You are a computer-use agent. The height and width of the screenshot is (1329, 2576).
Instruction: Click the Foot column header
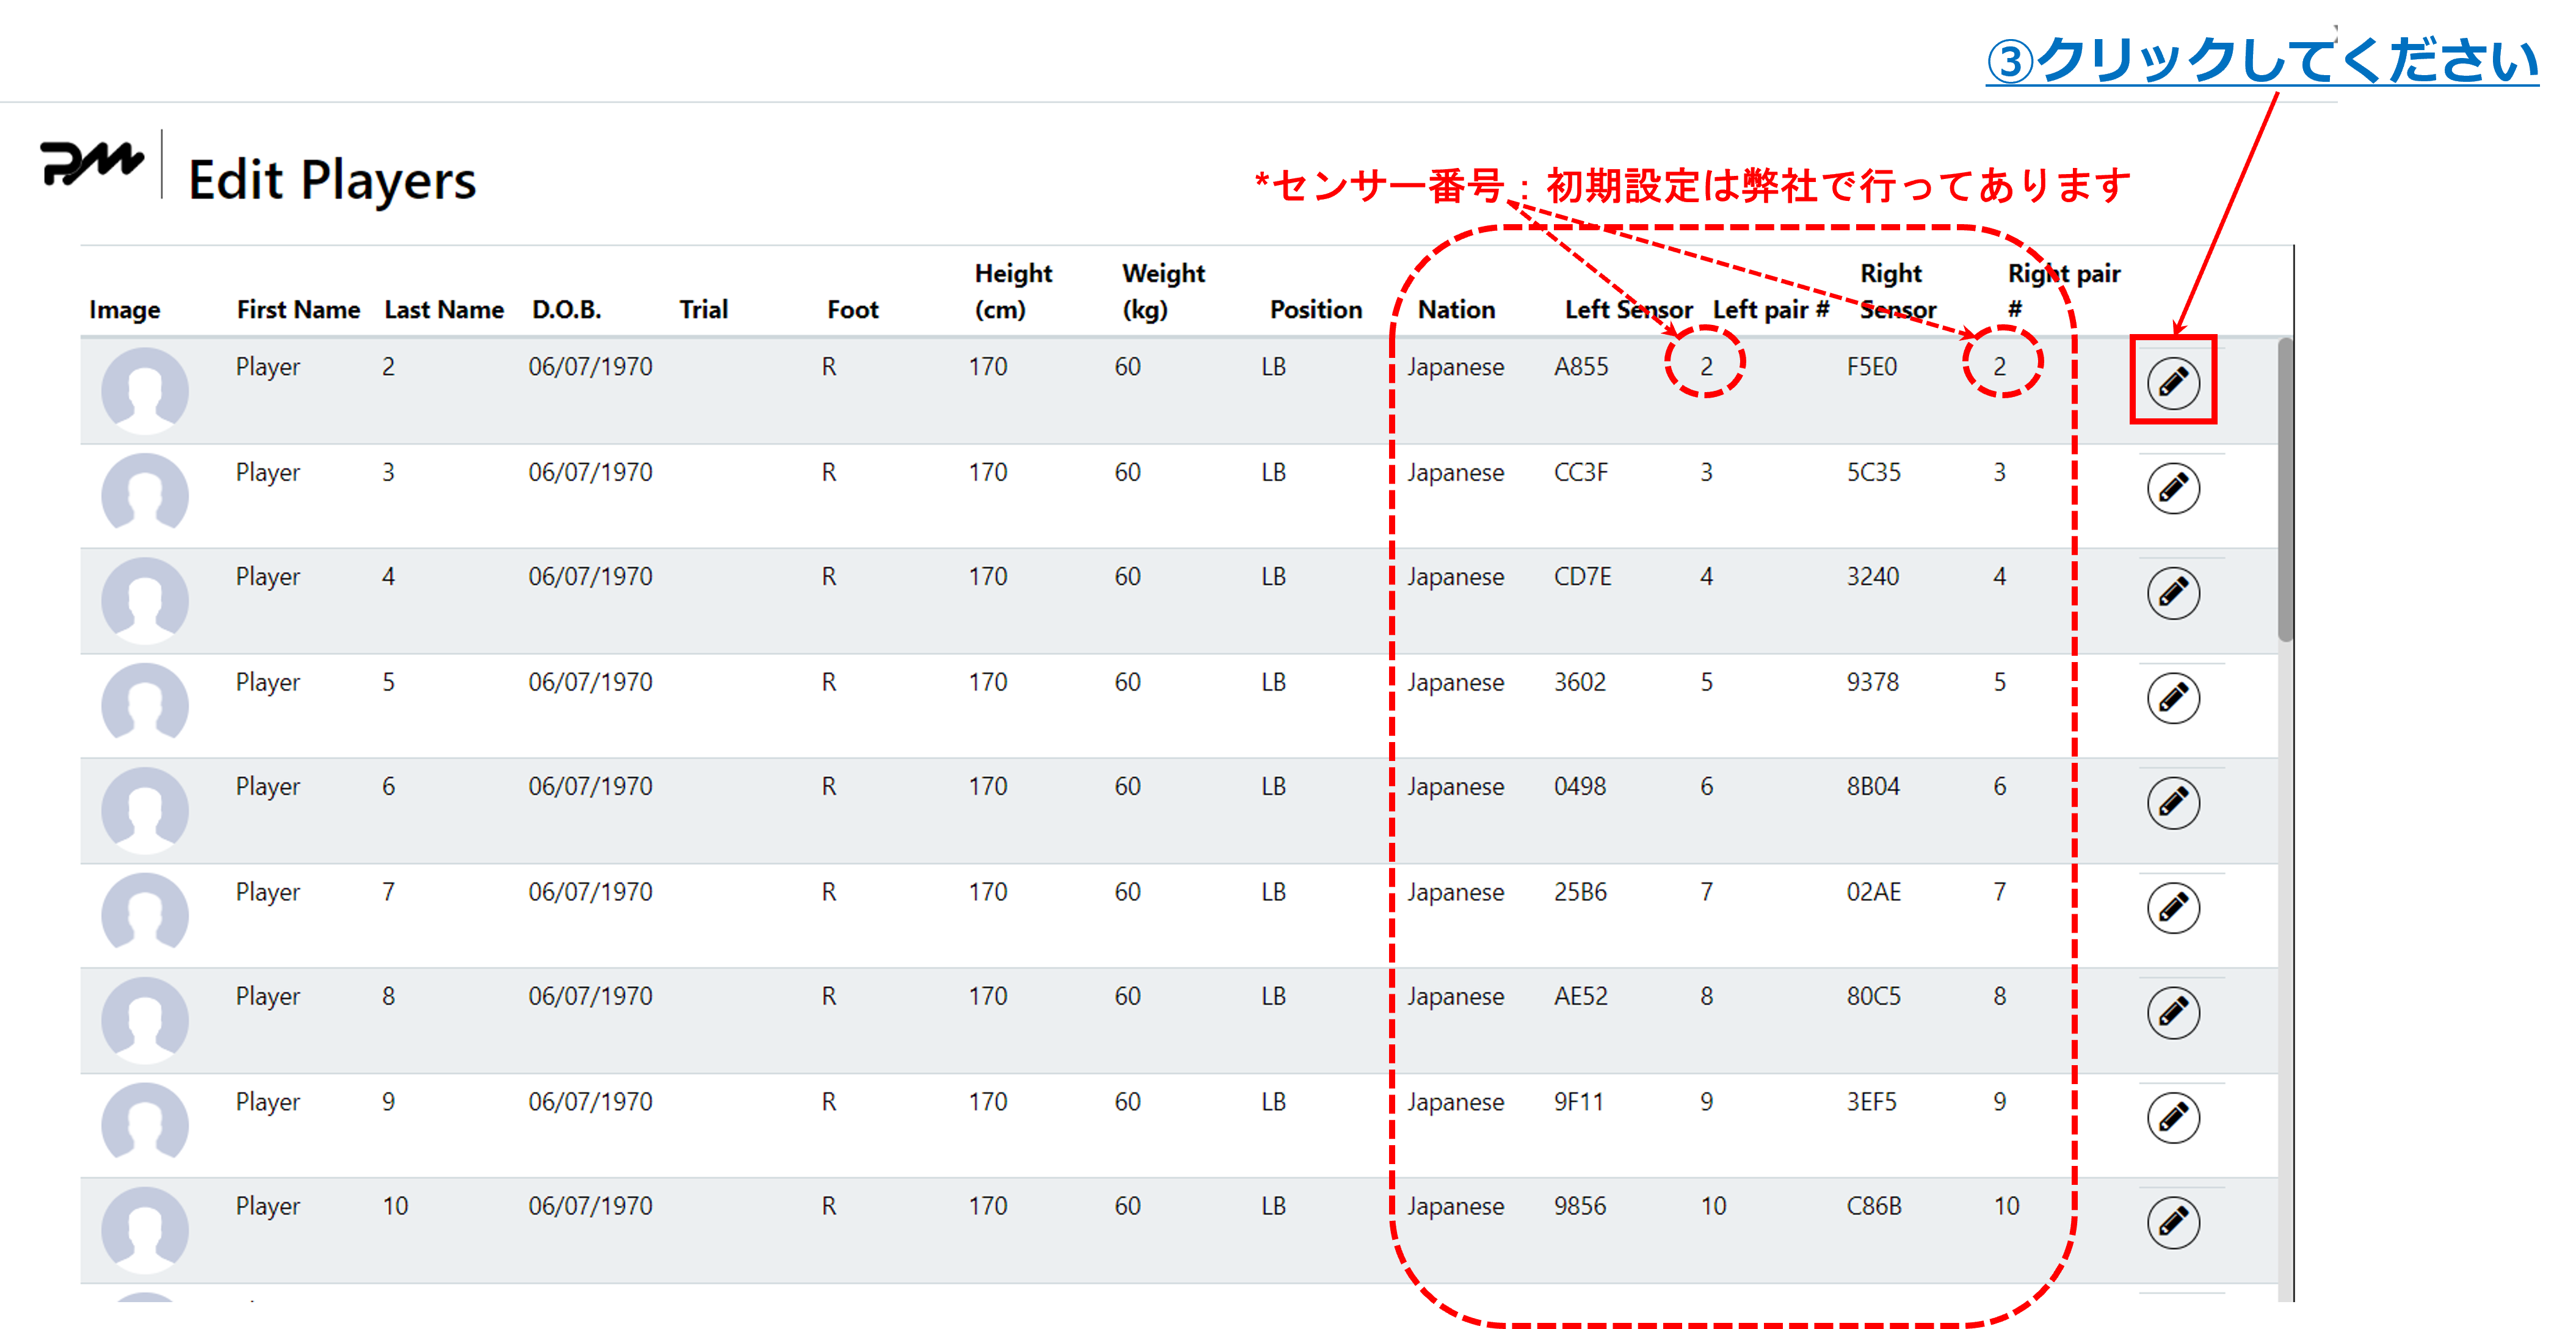tap(852, 310)
